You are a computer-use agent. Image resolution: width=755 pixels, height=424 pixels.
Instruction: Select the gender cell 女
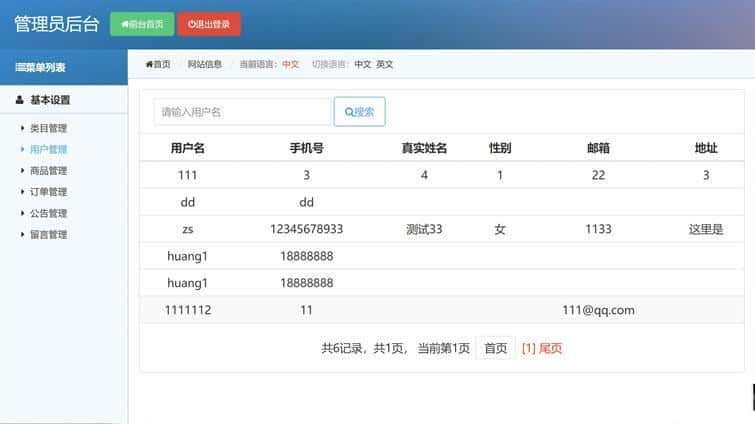500,230
